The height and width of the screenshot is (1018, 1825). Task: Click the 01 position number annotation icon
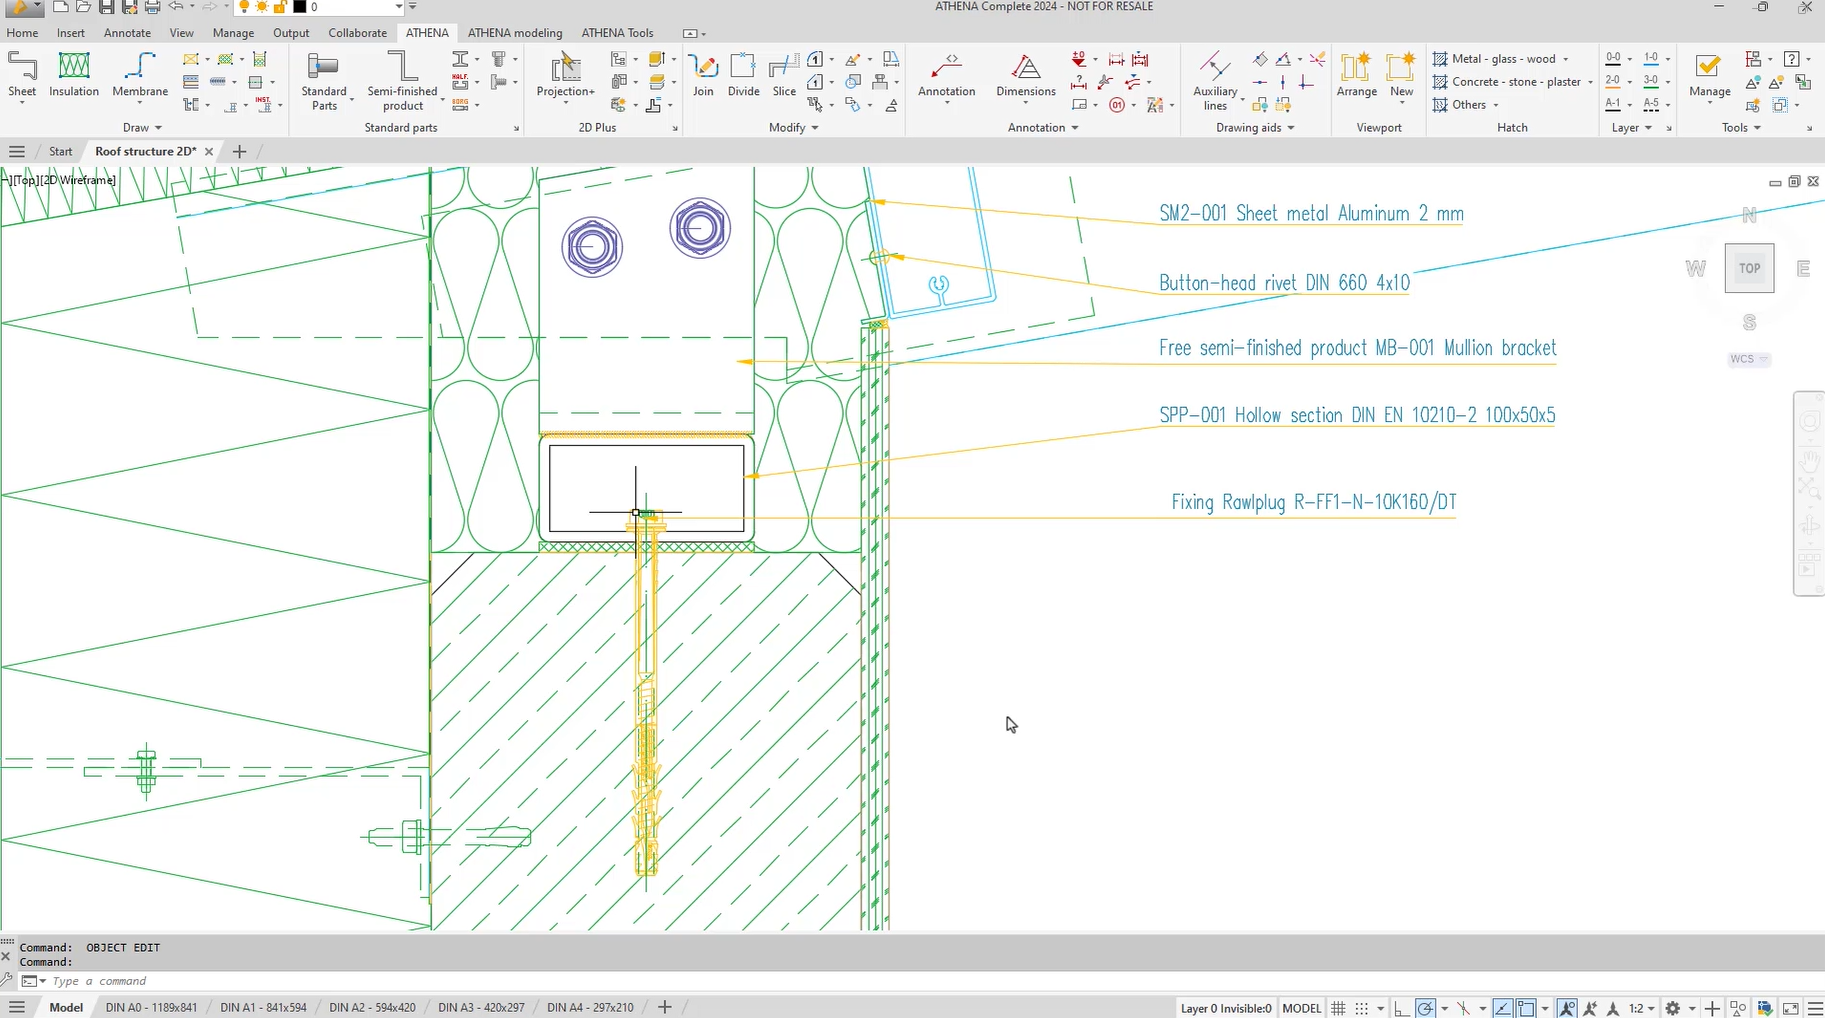pos(1117,105)
